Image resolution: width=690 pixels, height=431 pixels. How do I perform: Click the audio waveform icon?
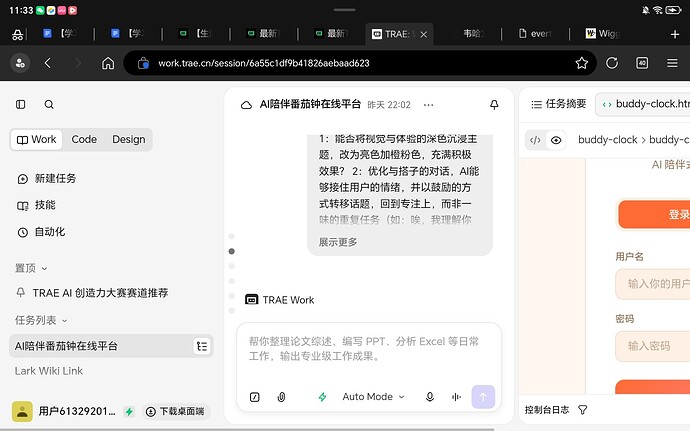[456, 397]
